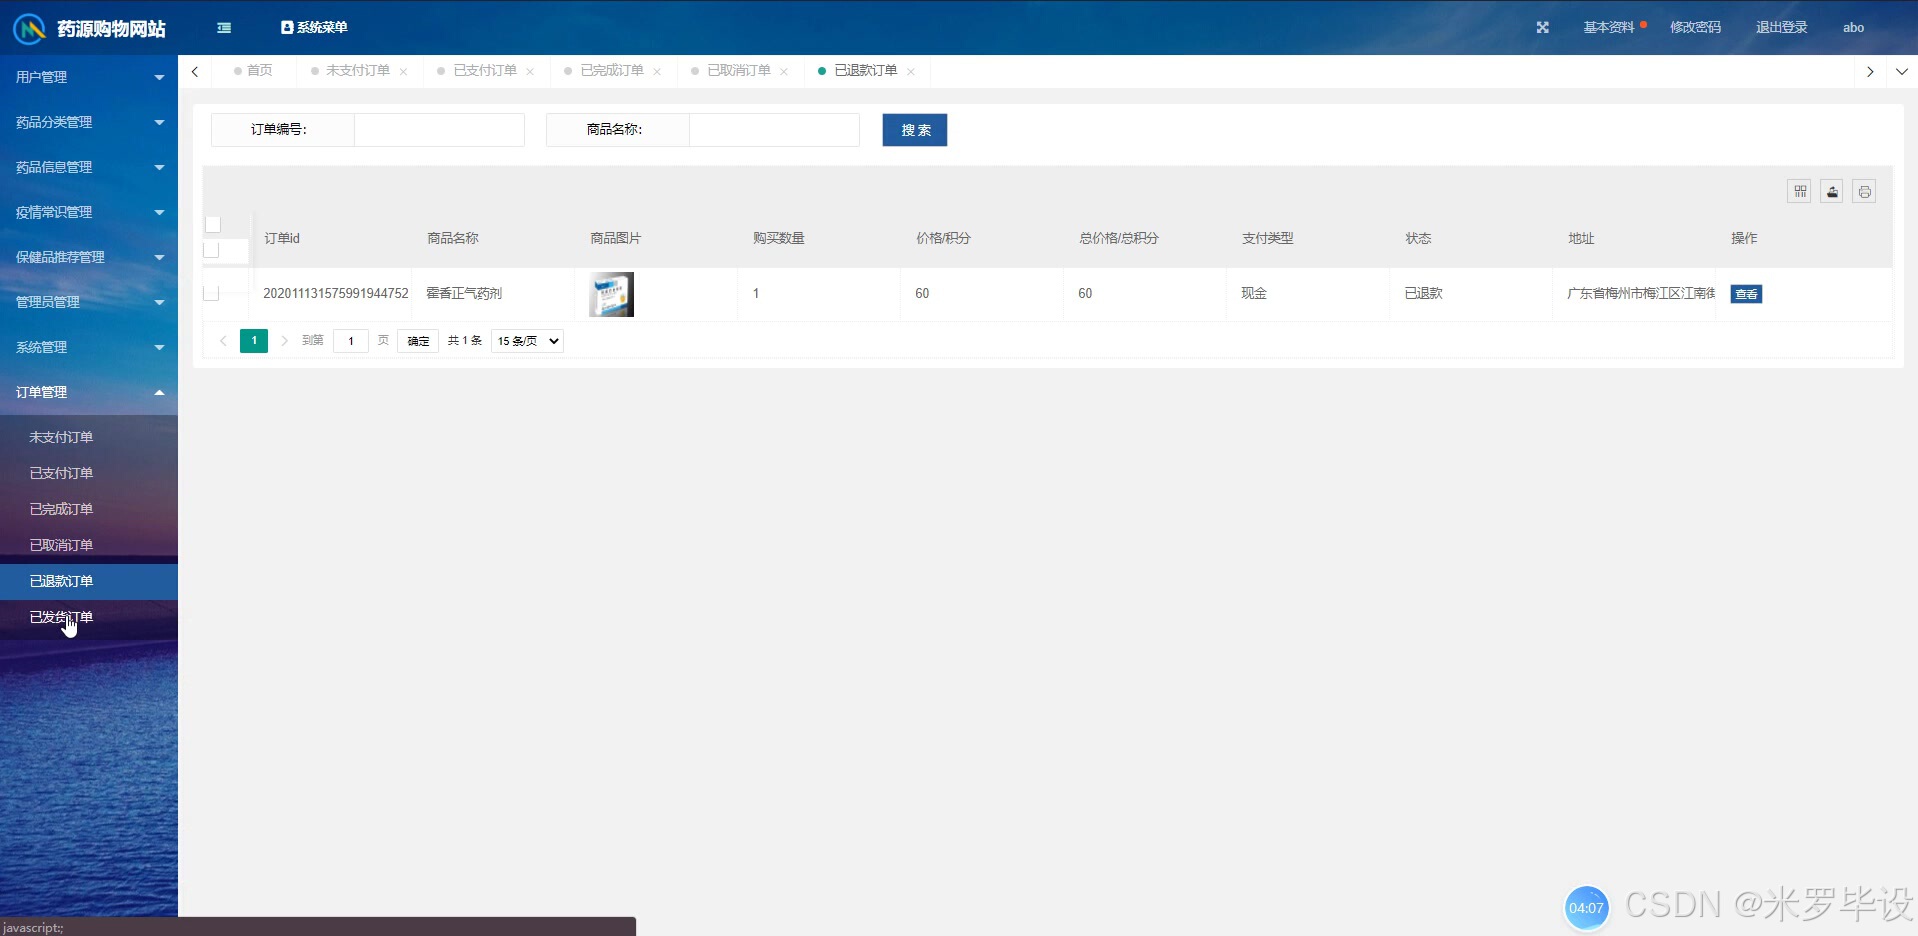
Task: Click the 查看 button in the order row
Action: click(1746, 294)
